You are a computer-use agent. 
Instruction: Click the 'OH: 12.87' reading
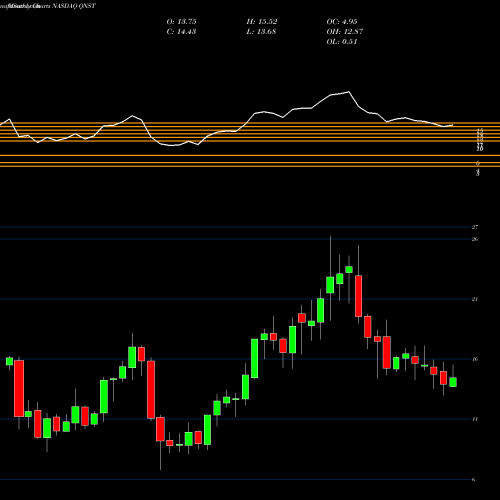click(x=345, y=32)
